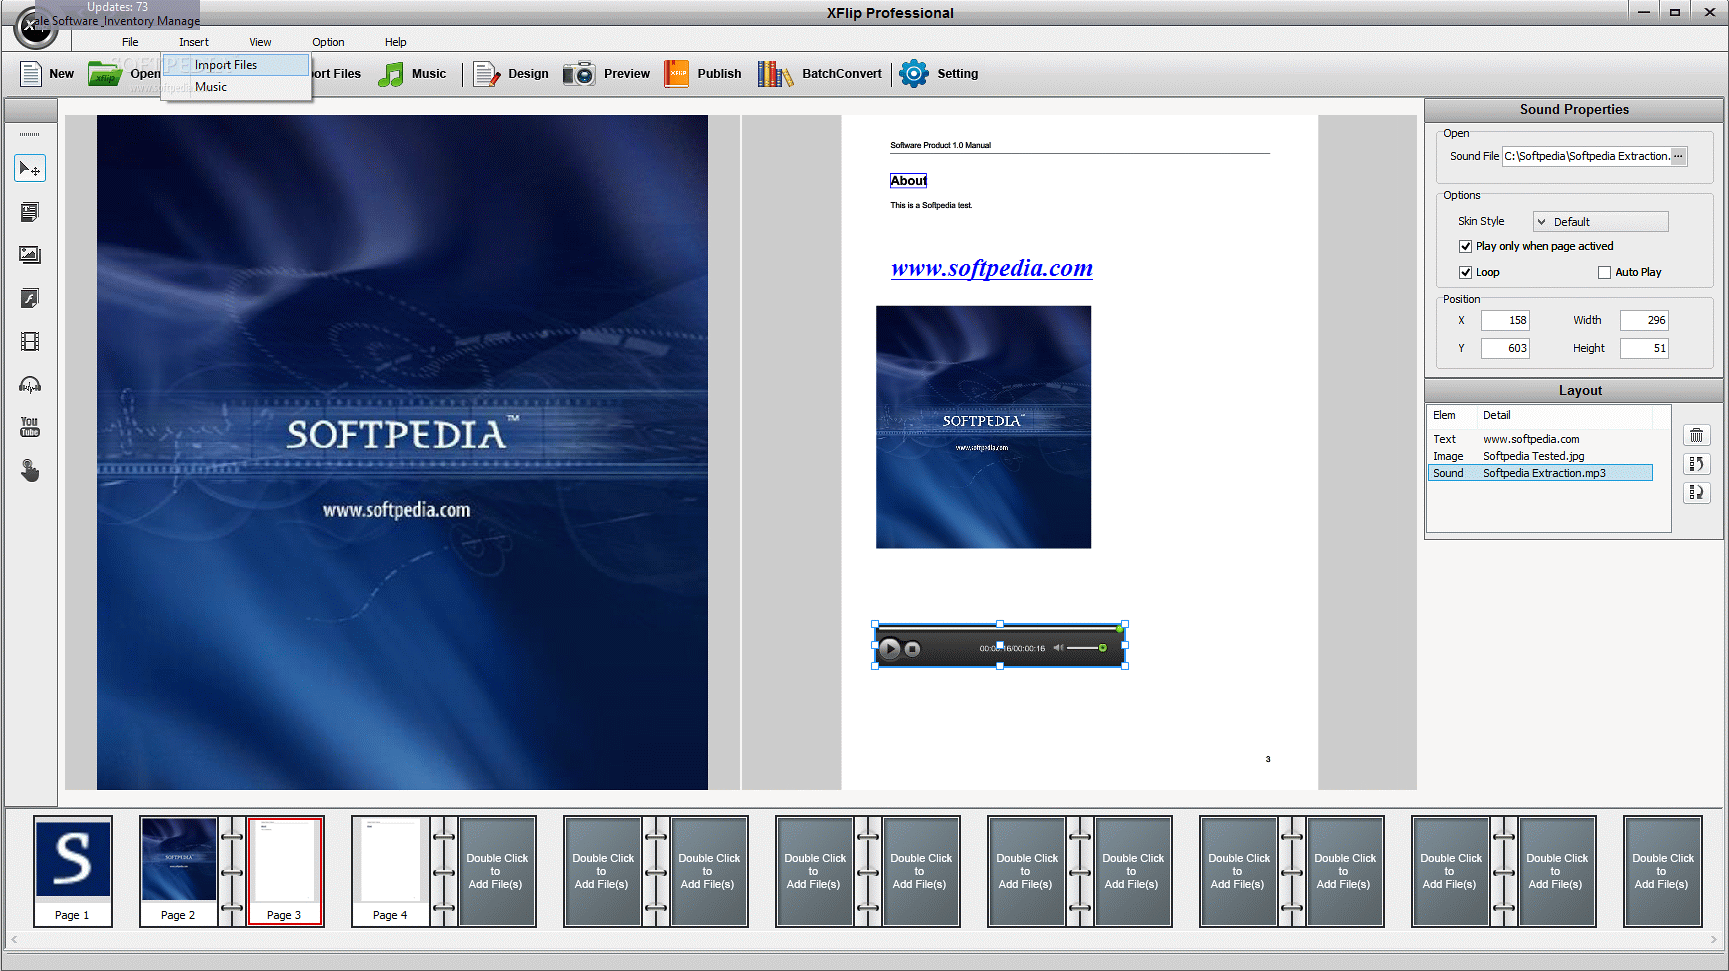Viewport: 1729px width, 971px height.
Task: Choose the insert text tool
Action: pos(30,212)
